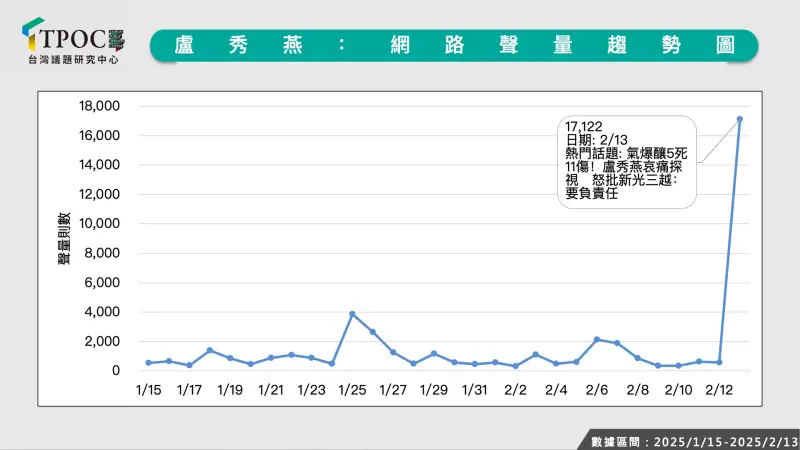The height and width of the screenshot is (450, 800).
Task: Click the 18,000 y-axis label
Action: (99, 106)
